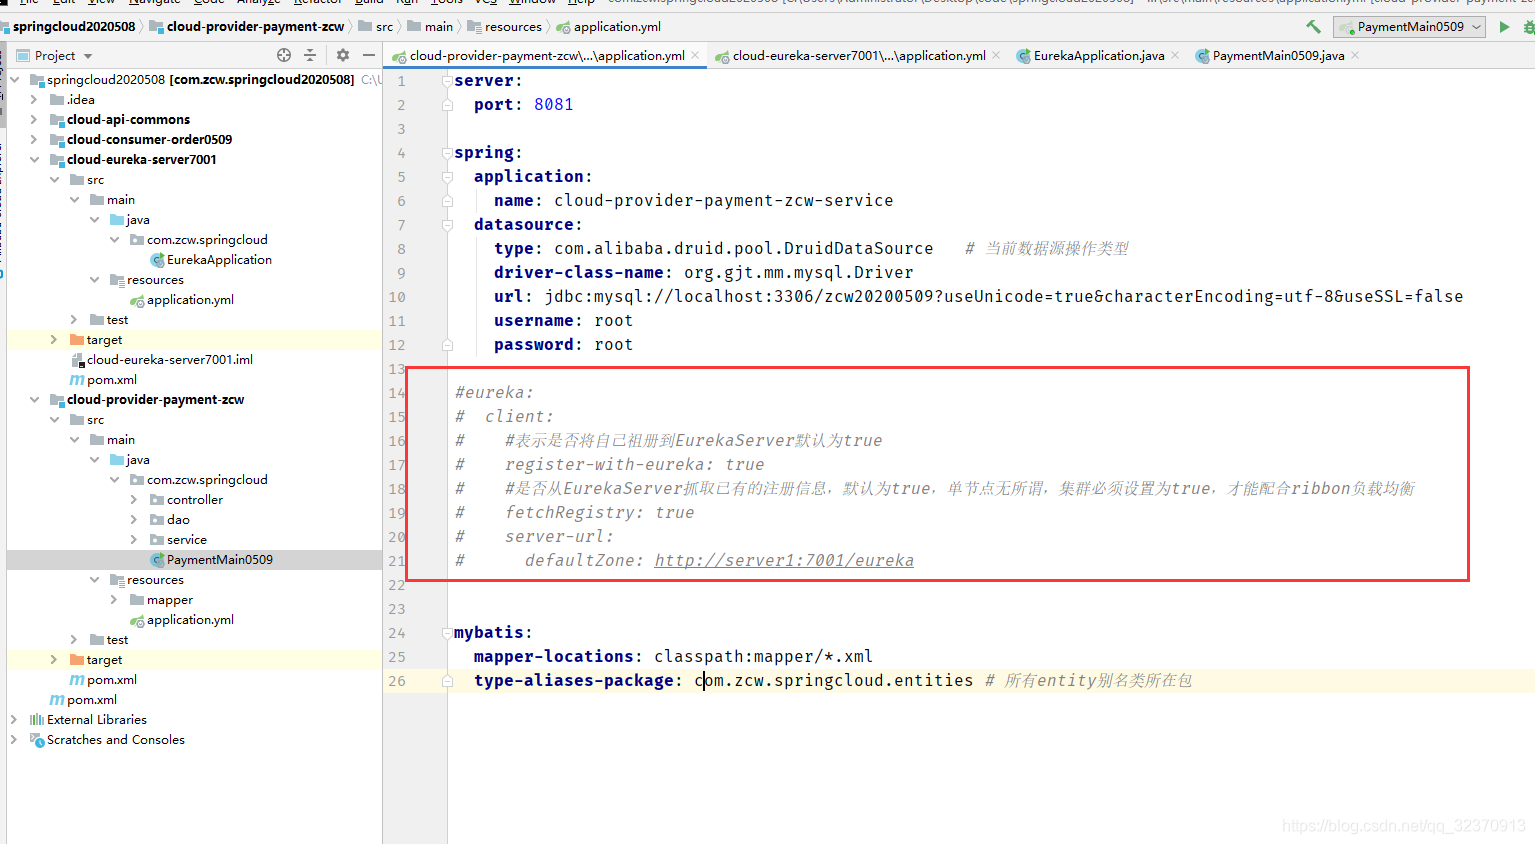Click the fold marker on line 1 server
1535x844 pixels.
447,80
